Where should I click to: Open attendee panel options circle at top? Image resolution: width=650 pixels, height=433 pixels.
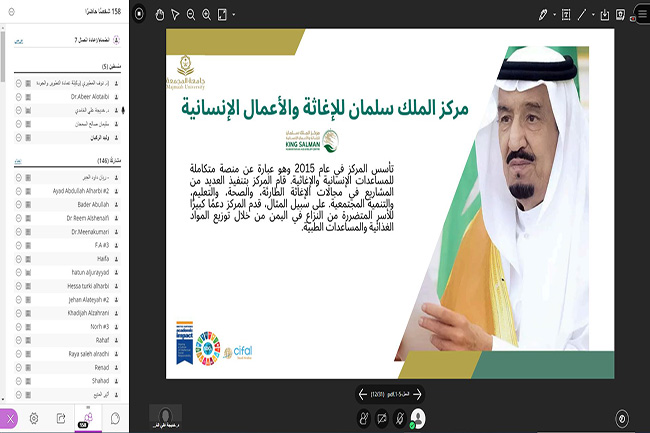coord(12,12)
